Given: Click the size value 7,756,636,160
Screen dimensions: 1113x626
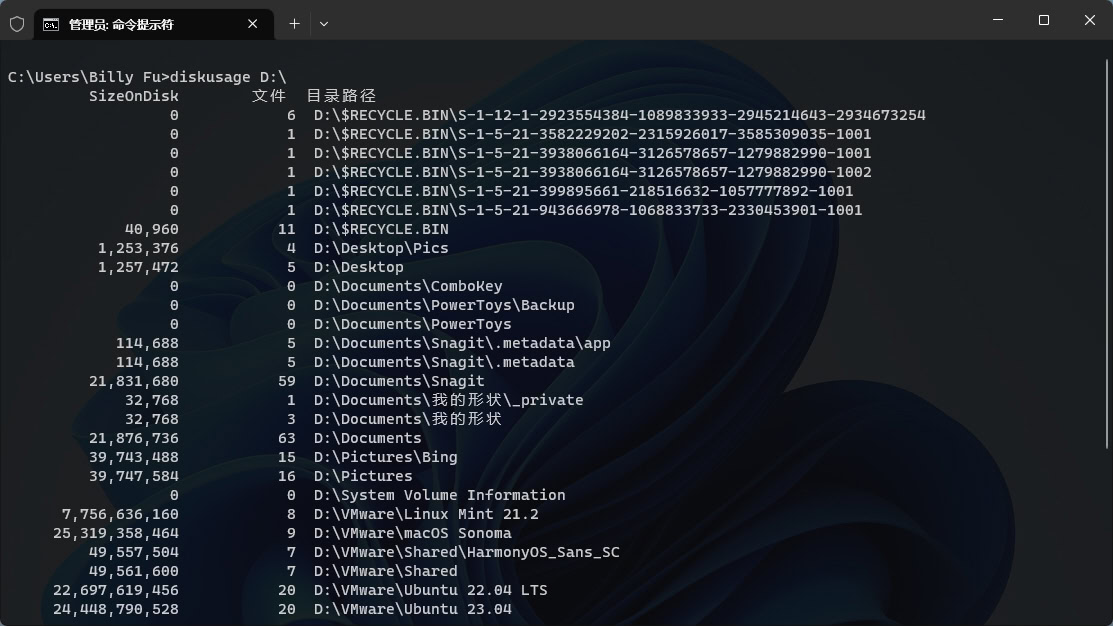Looking at the screenshot, I should point(121,515).
